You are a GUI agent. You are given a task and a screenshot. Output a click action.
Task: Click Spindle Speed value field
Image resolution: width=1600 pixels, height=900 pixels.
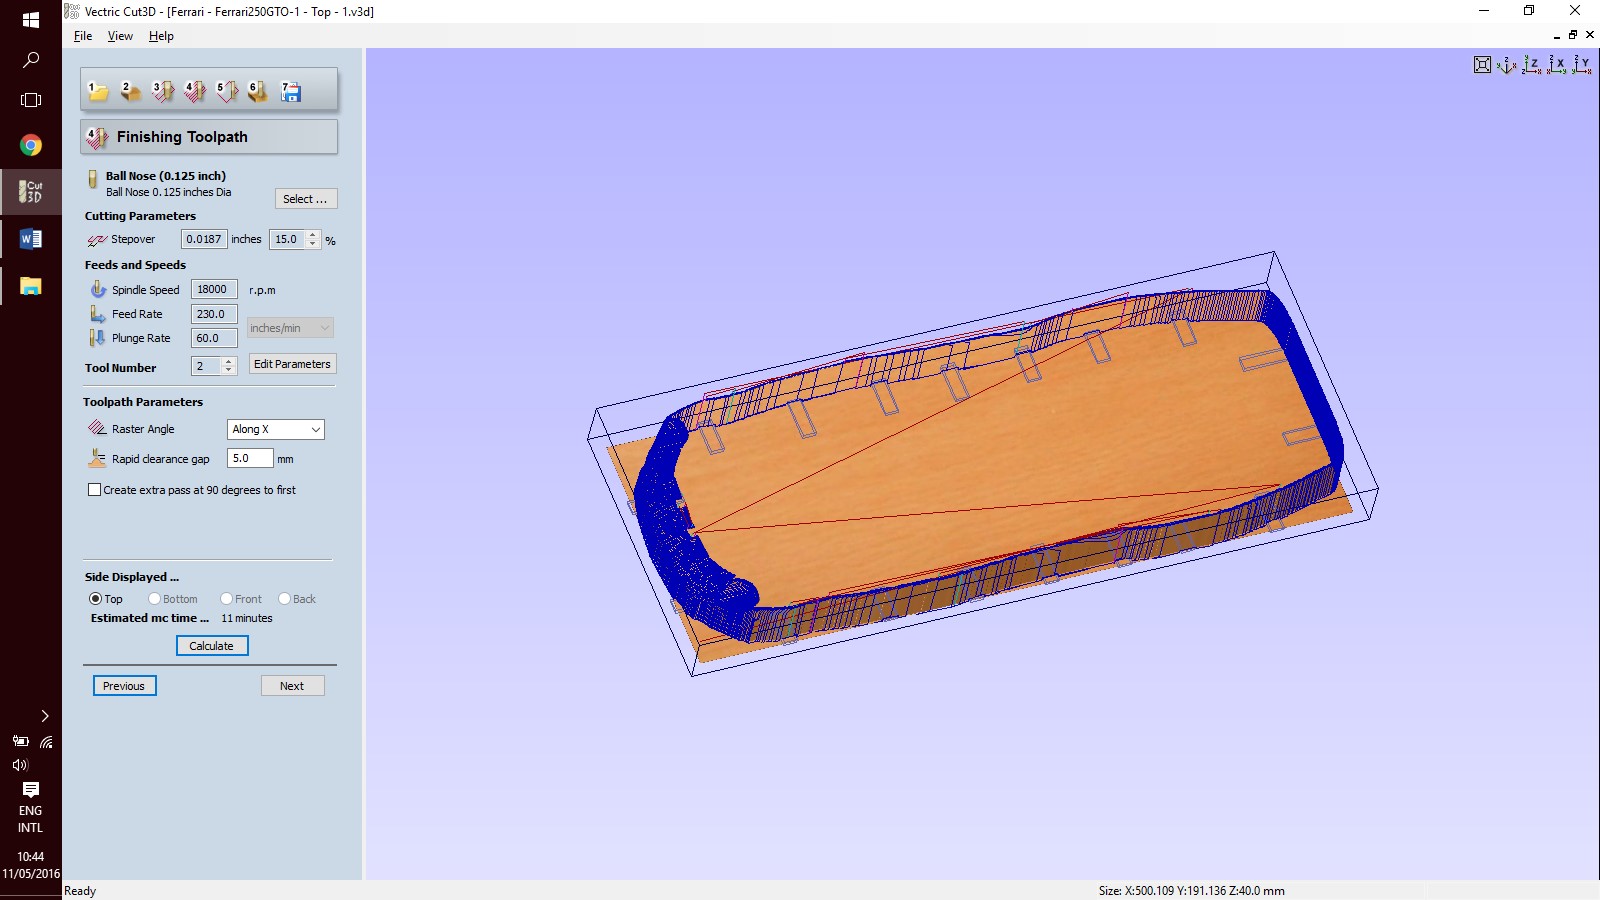tap(214, 289)
